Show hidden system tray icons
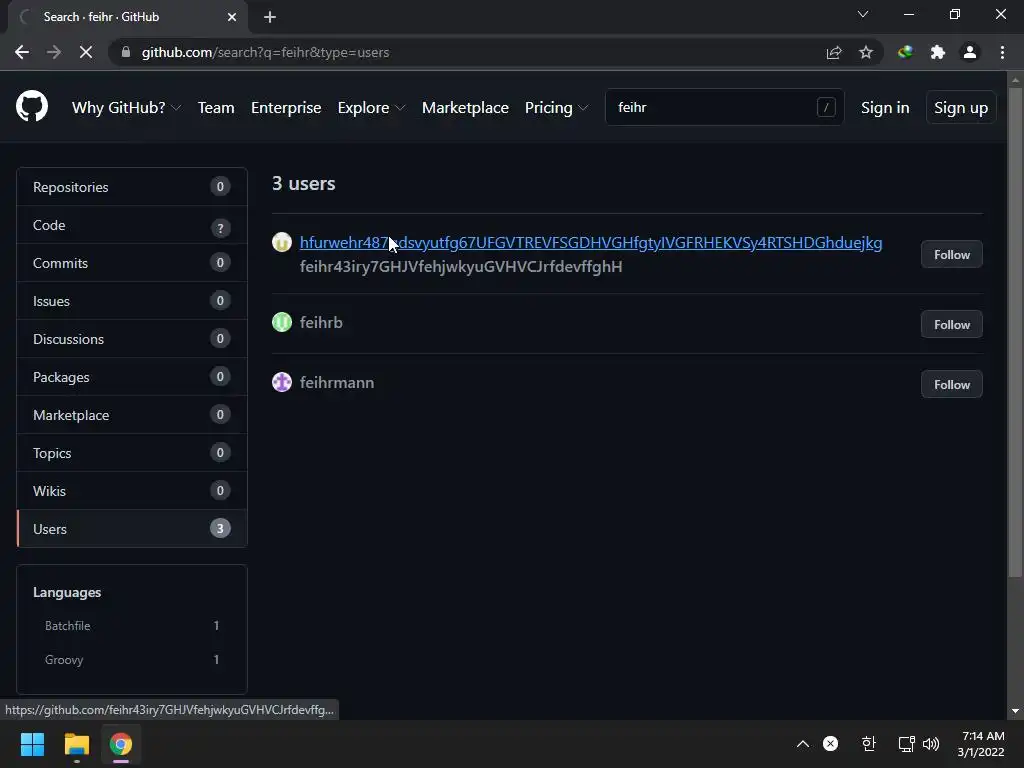1024x768 pixels. coord(803,744)
